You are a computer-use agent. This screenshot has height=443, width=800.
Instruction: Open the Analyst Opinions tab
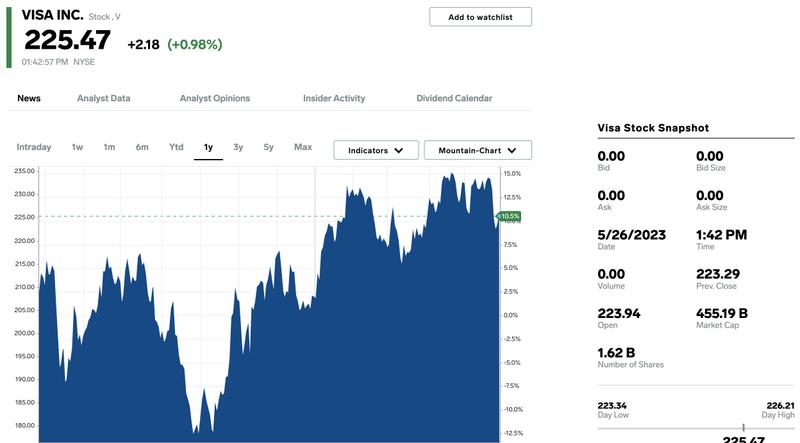pyautogui.click(x=215, y=98)
